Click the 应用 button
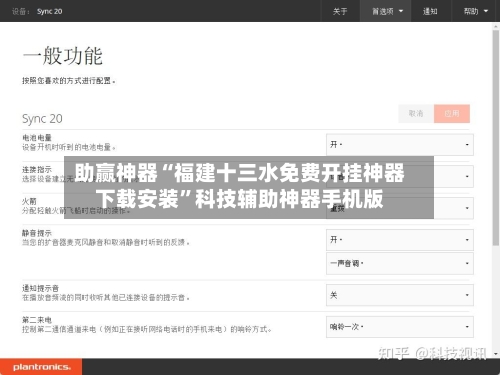Viewport: 500px width, 375px height. (x=452, y=114)
